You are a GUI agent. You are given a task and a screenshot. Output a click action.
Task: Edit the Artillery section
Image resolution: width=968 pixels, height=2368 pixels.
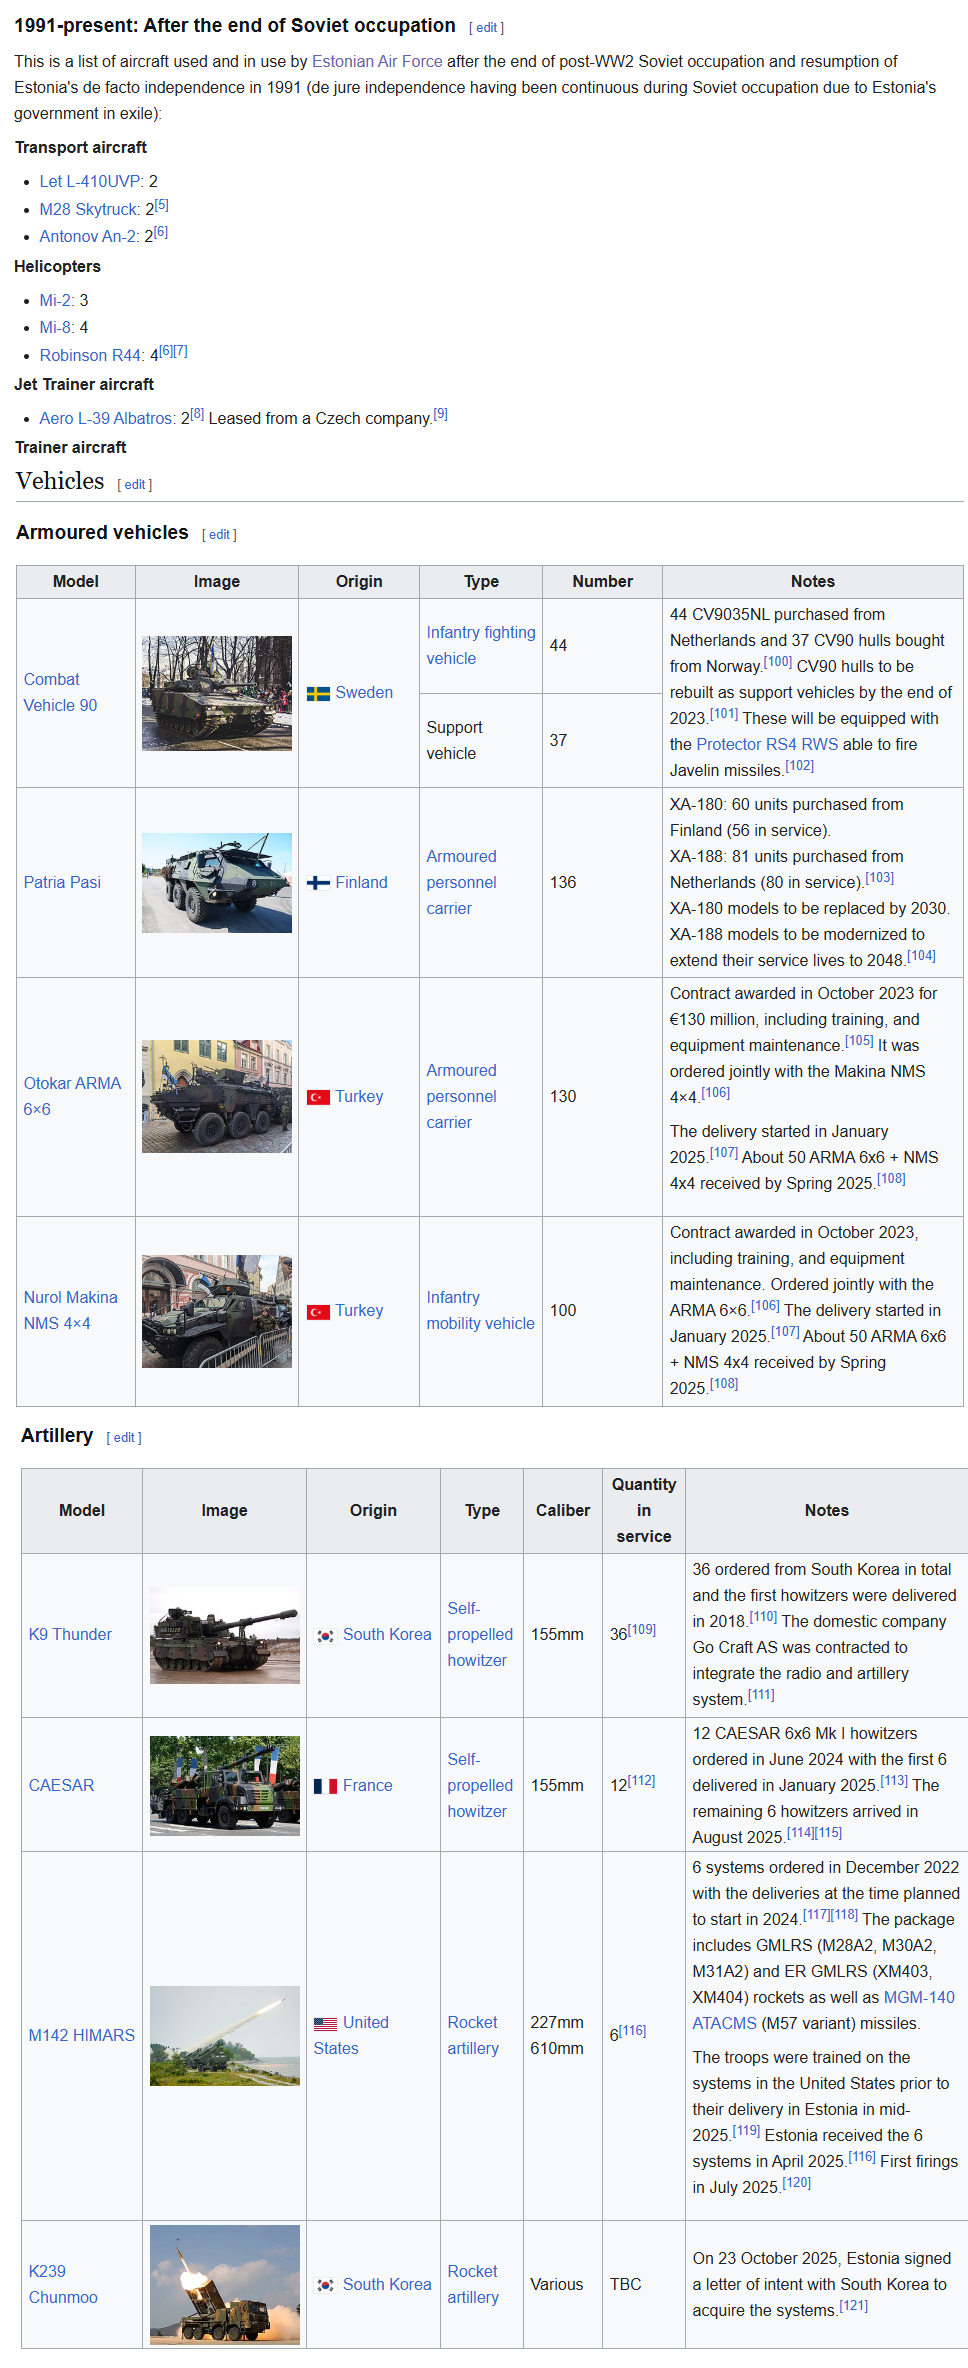pos(124,1438)
